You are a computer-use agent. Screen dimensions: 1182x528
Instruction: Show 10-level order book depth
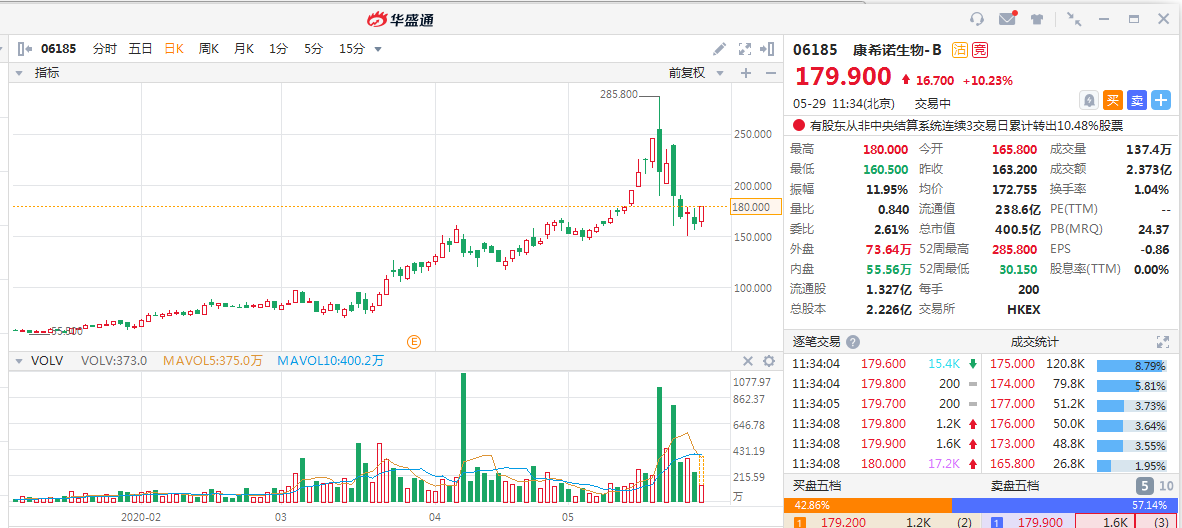pyautogui.click(x=1166, y=487)
